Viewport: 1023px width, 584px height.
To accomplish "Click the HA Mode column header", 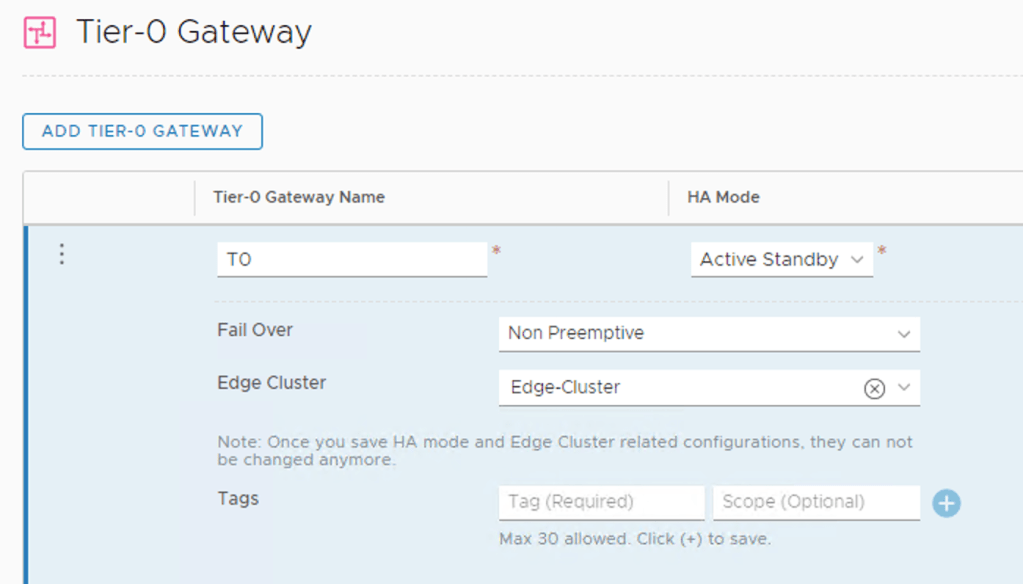I will (723, 197).
